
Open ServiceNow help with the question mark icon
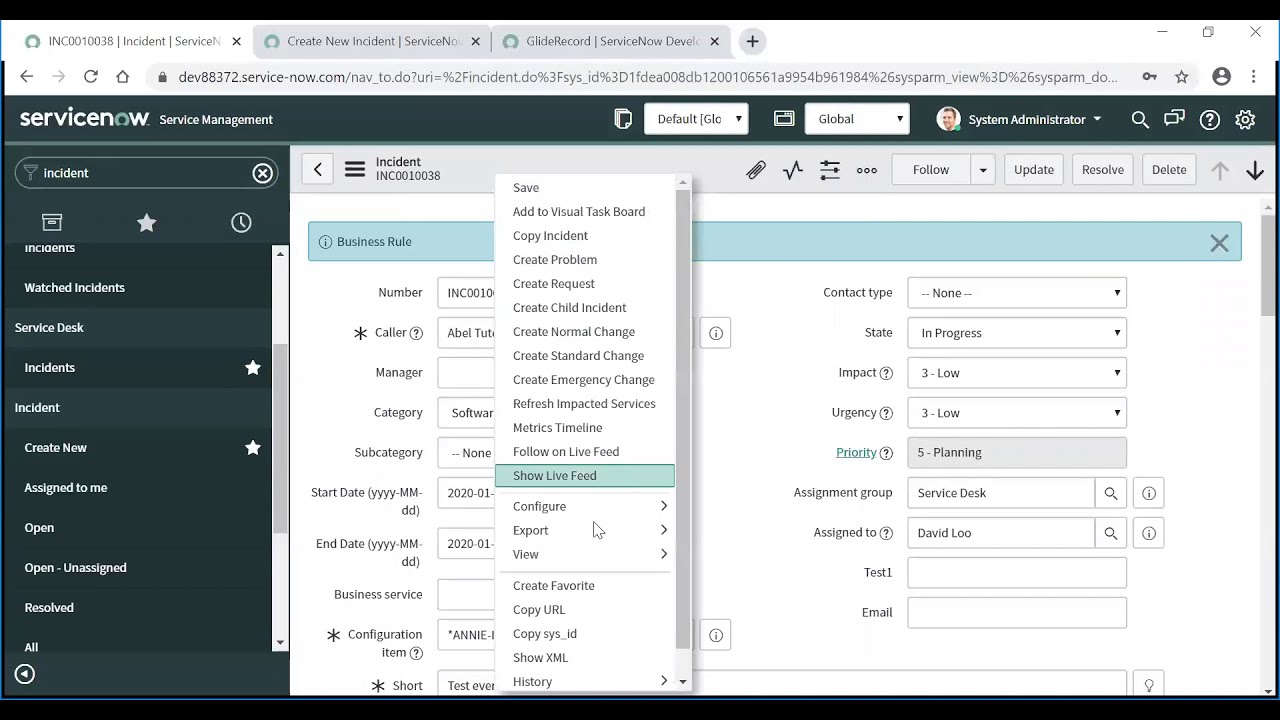pos(1209,119)
